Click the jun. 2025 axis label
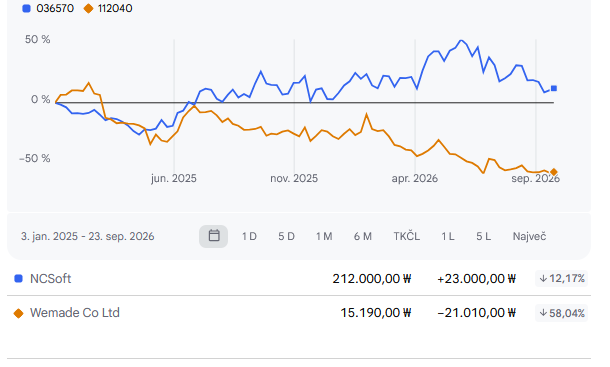Viewport: 610px width, 367px height. click(x=174, y=178)
